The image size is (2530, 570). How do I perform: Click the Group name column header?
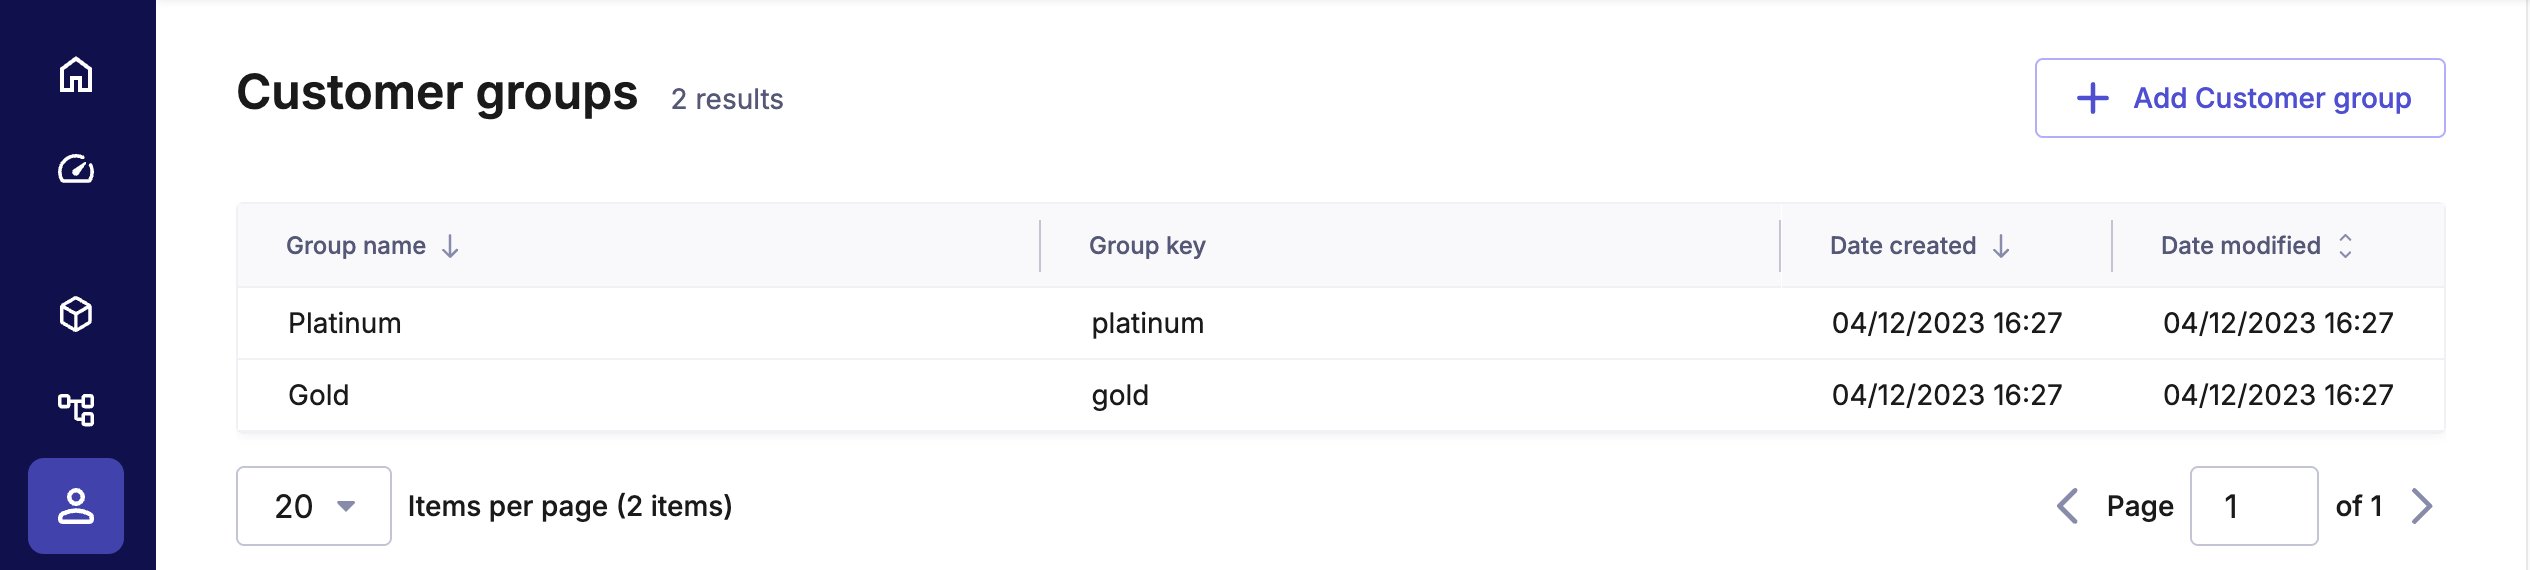click(356, 246)
